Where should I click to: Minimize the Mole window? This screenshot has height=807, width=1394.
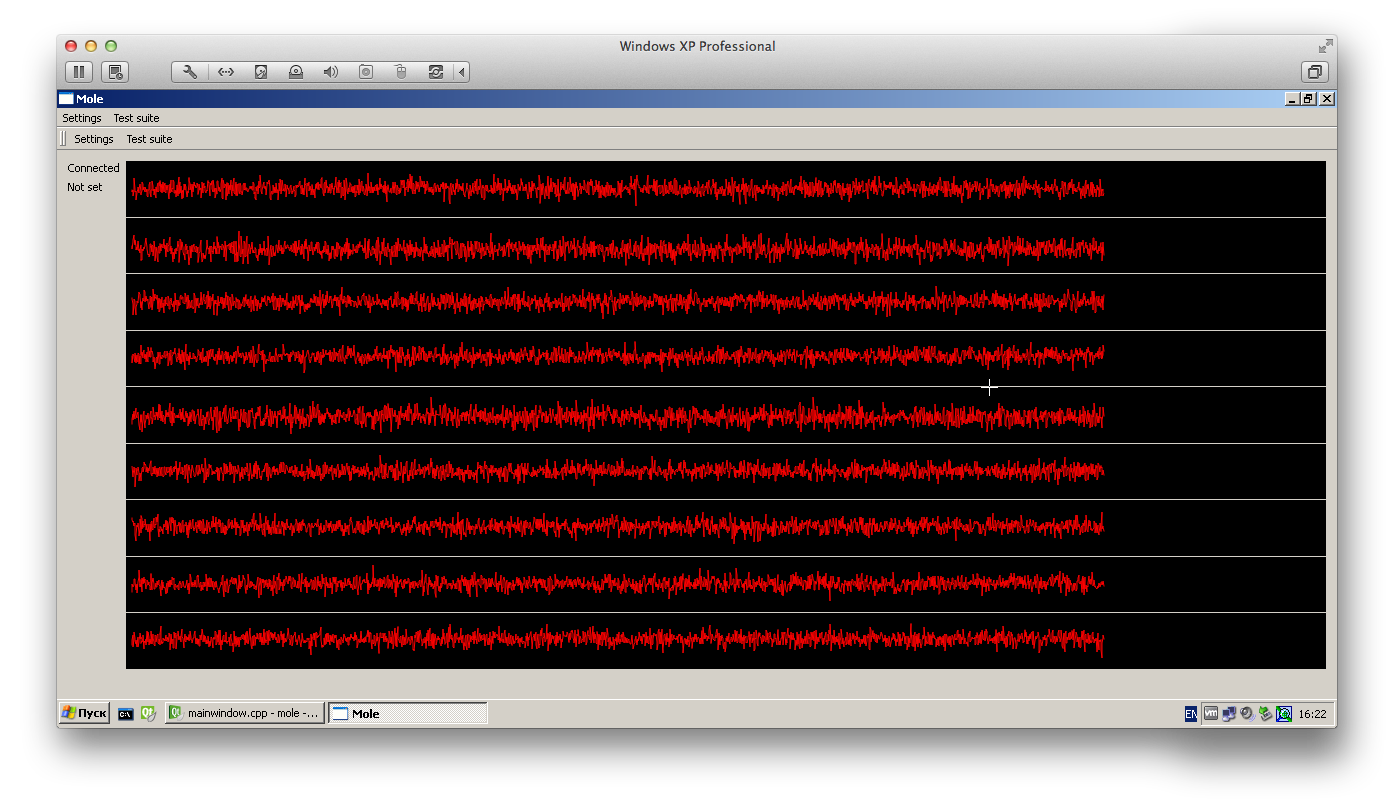click(1292, 99)
